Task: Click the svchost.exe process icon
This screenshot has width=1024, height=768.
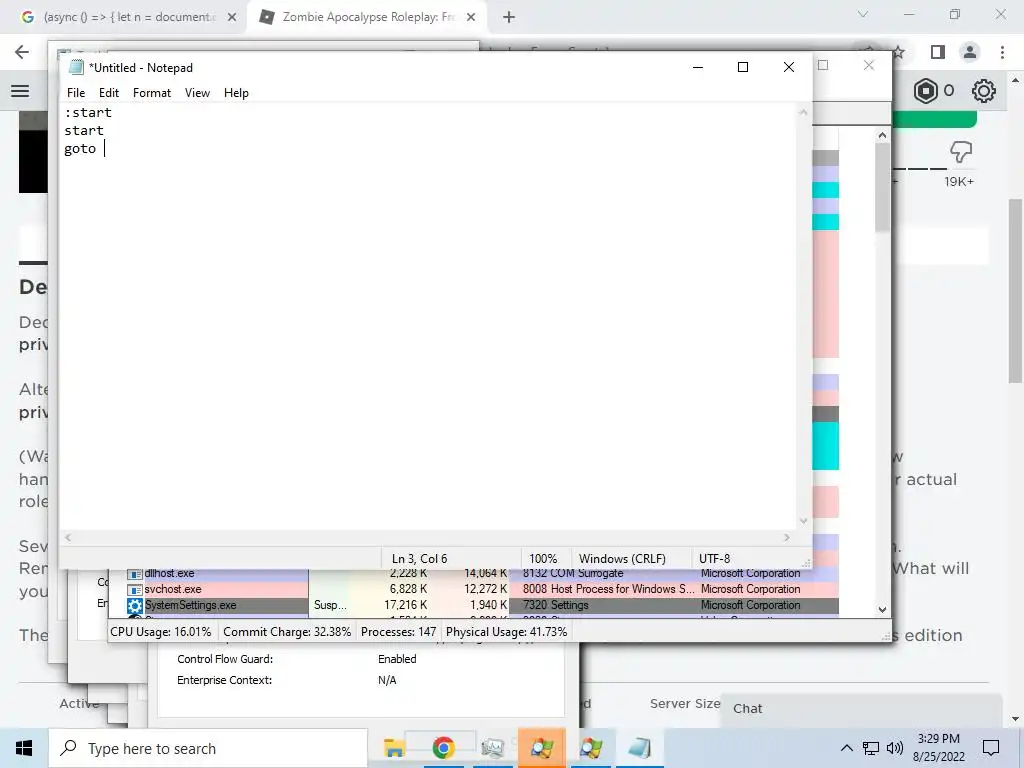Action: [x=135, y=589]
